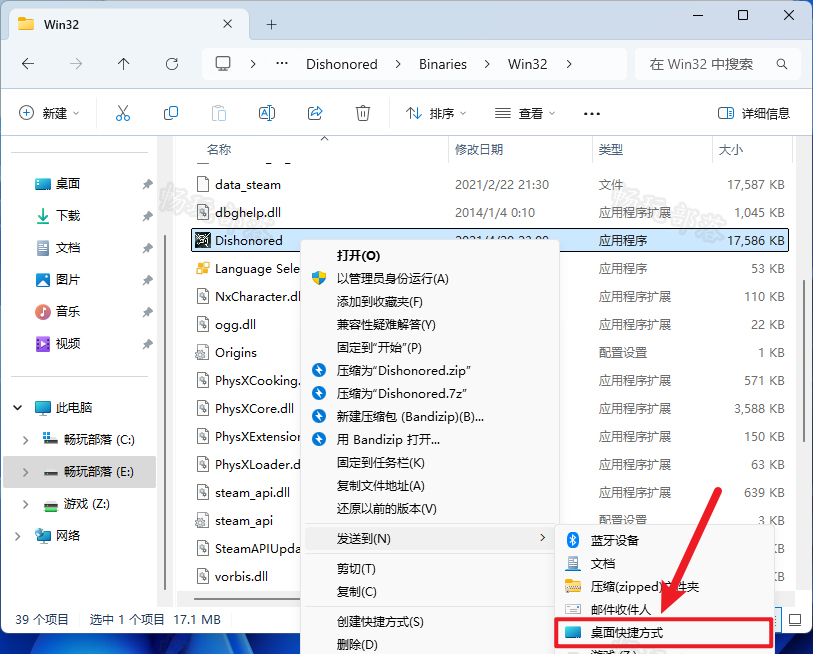
Task: Click Binaries in the address bar
Action: pyautogui.click(x=443, y=64)
